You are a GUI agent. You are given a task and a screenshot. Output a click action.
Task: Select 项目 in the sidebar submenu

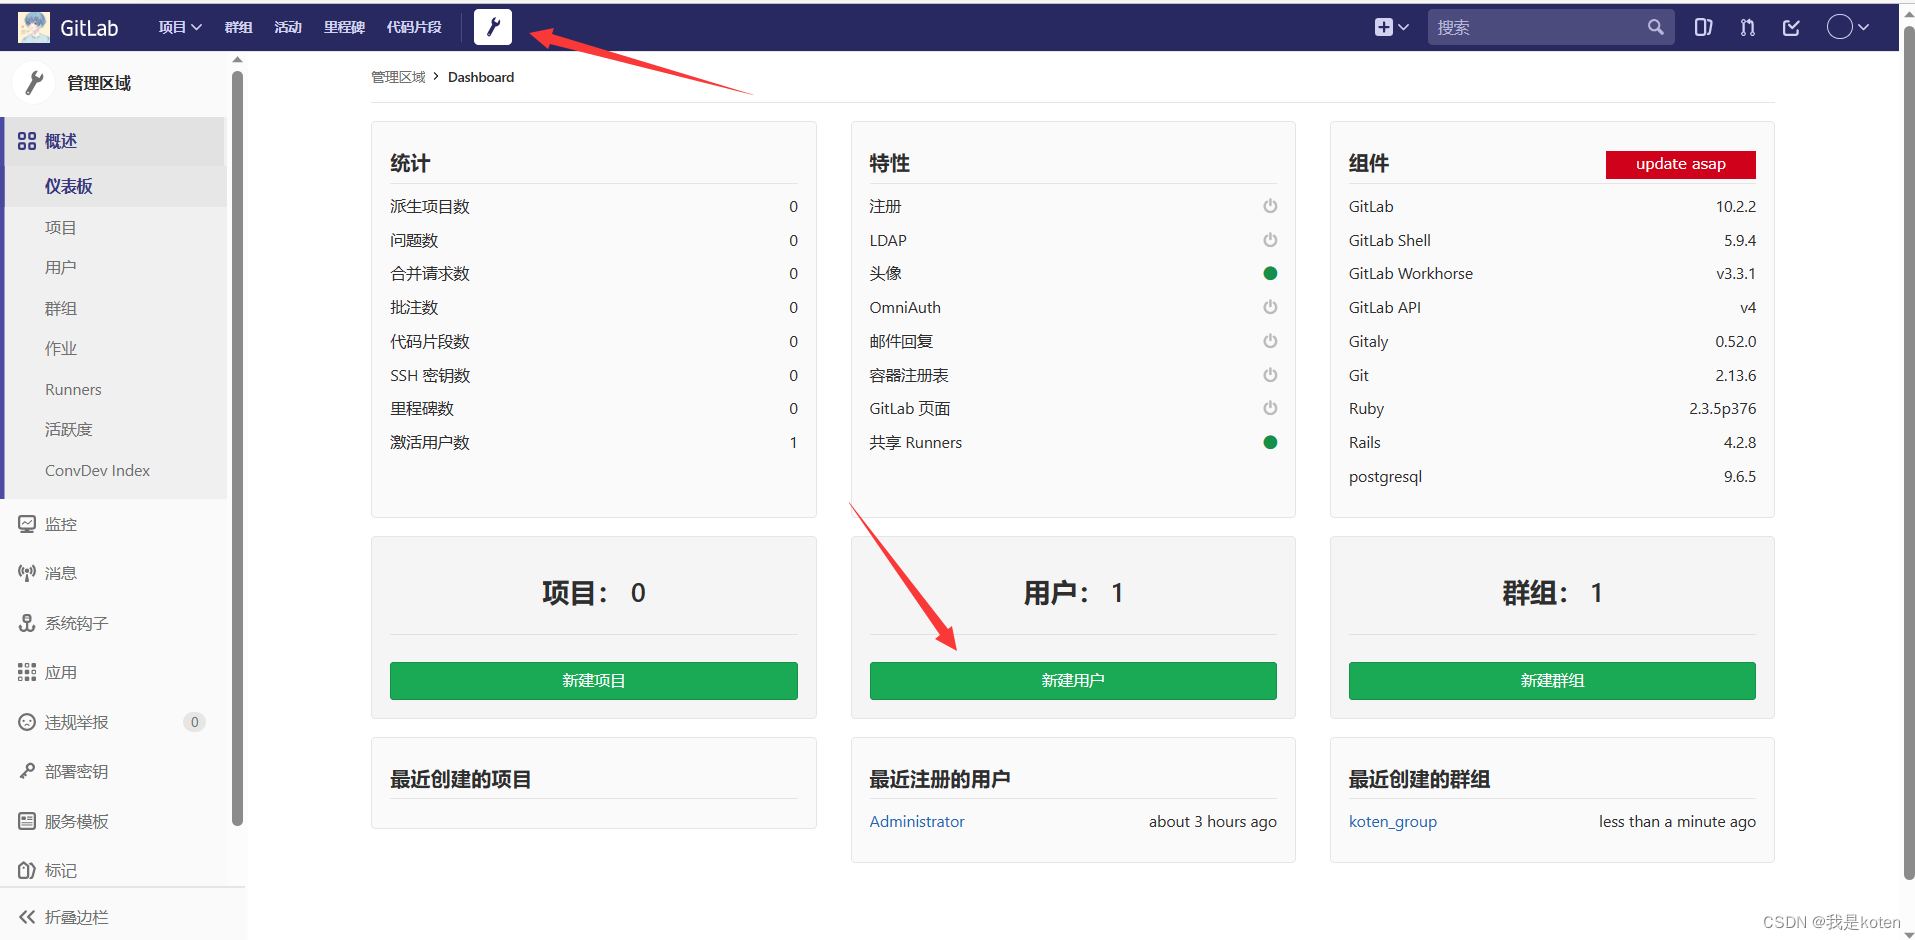tap(60, 227)
